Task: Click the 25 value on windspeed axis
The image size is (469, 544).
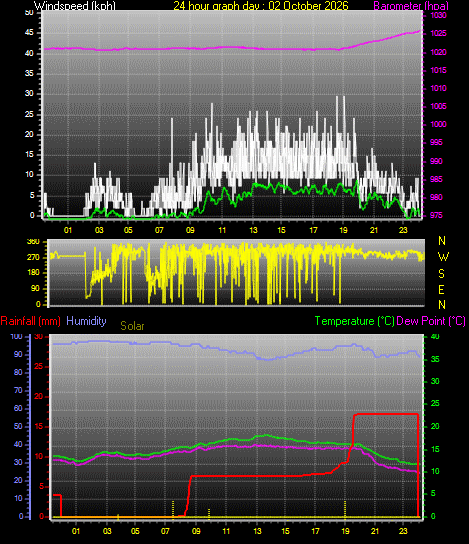Action: tap(29, 114)
